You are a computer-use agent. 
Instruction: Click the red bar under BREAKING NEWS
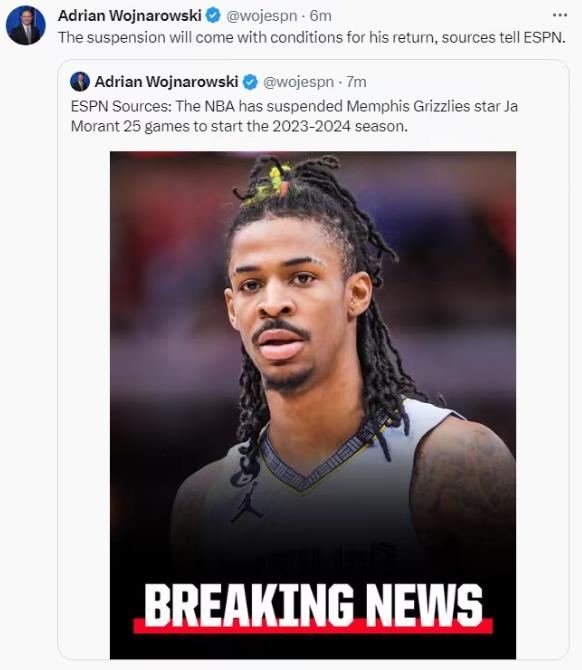tap(313, 626)
